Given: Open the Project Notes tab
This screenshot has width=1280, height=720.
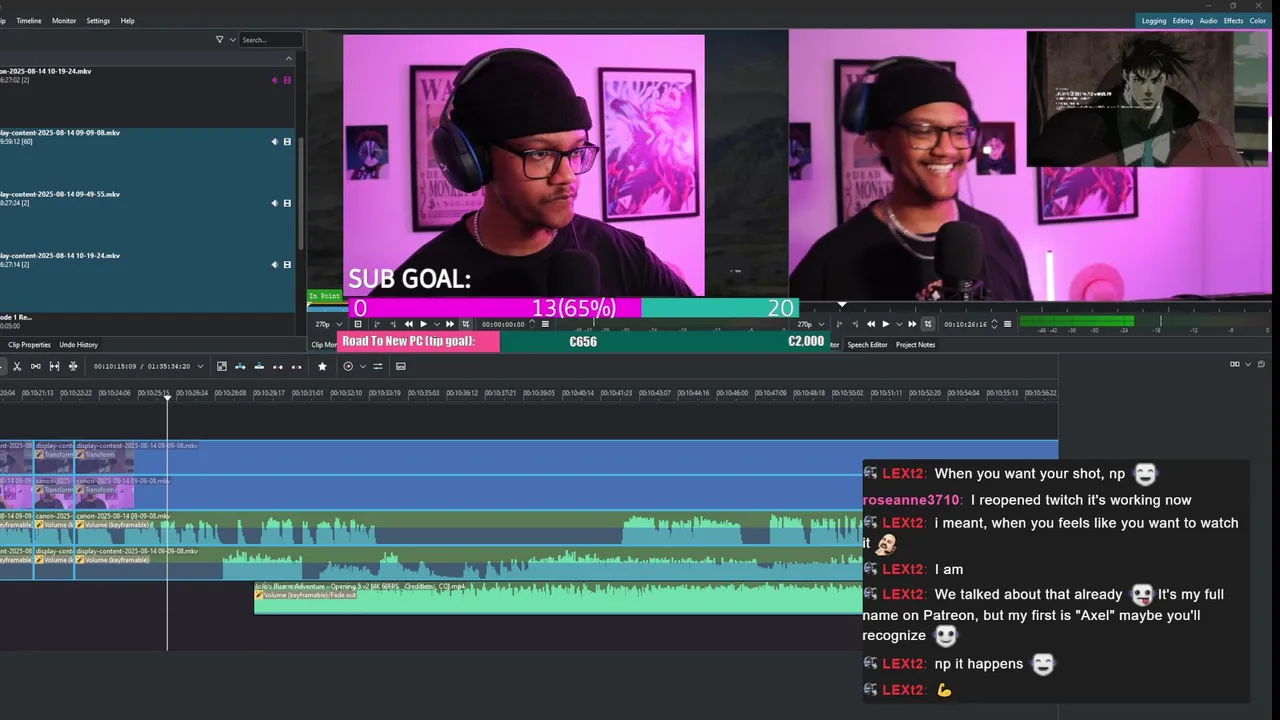Looking at the screenshot, I should pos(915,345).
